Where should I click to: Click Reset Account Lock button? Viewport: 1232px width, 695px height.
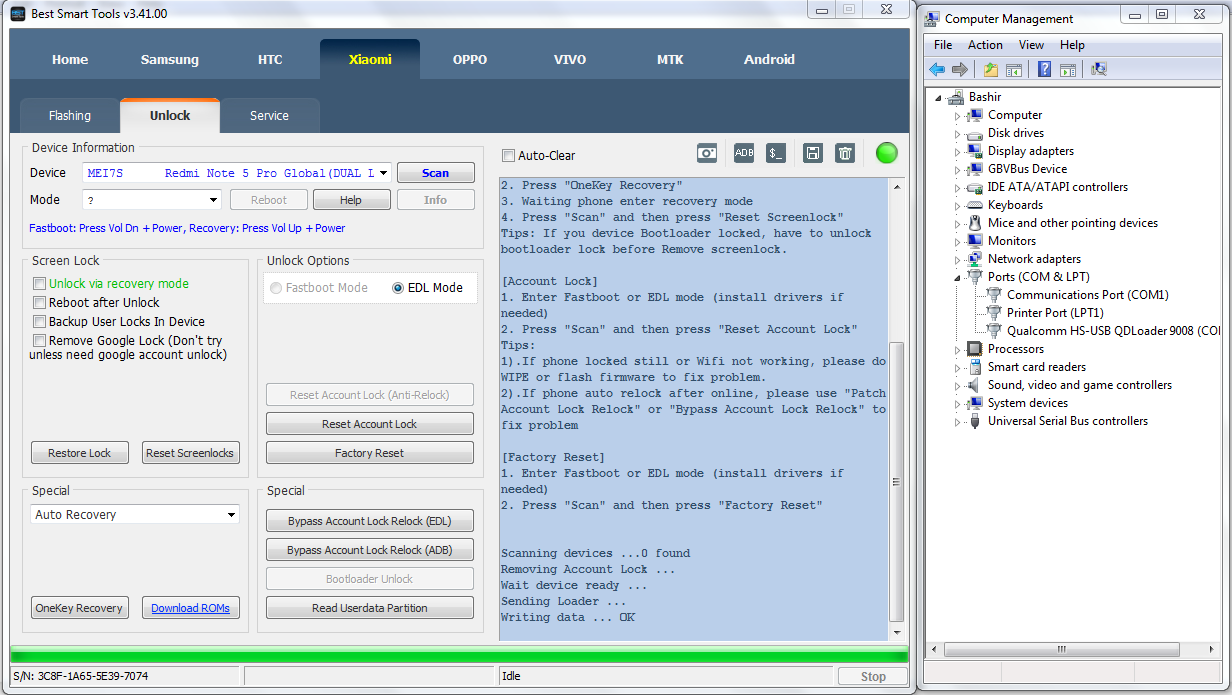tap(370, 424)
